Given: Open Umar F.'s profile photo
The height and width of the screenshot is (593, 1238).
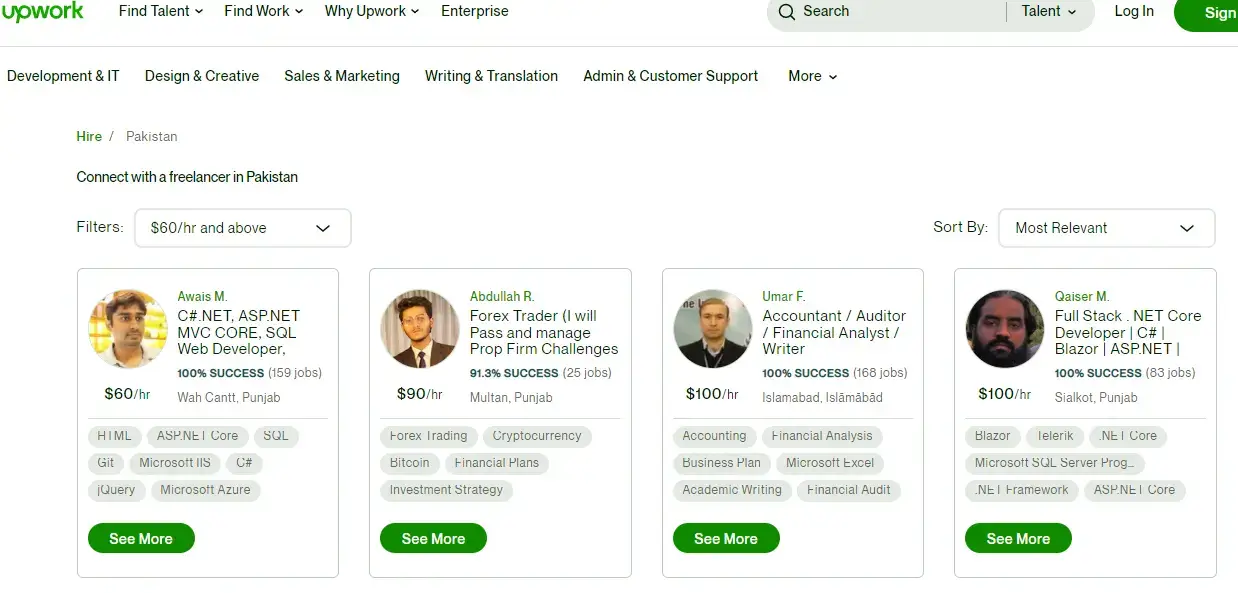Looking at the screenshot, I should pyautogui.click(x=713, y=329).
